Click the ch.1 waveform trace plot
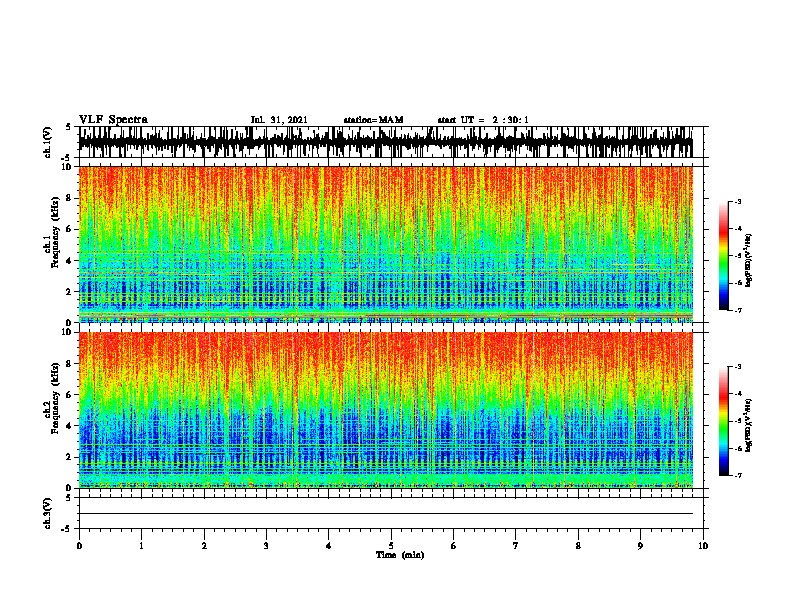Image resolution: width=792 pixels, height=612 pixels. point(386,142)
